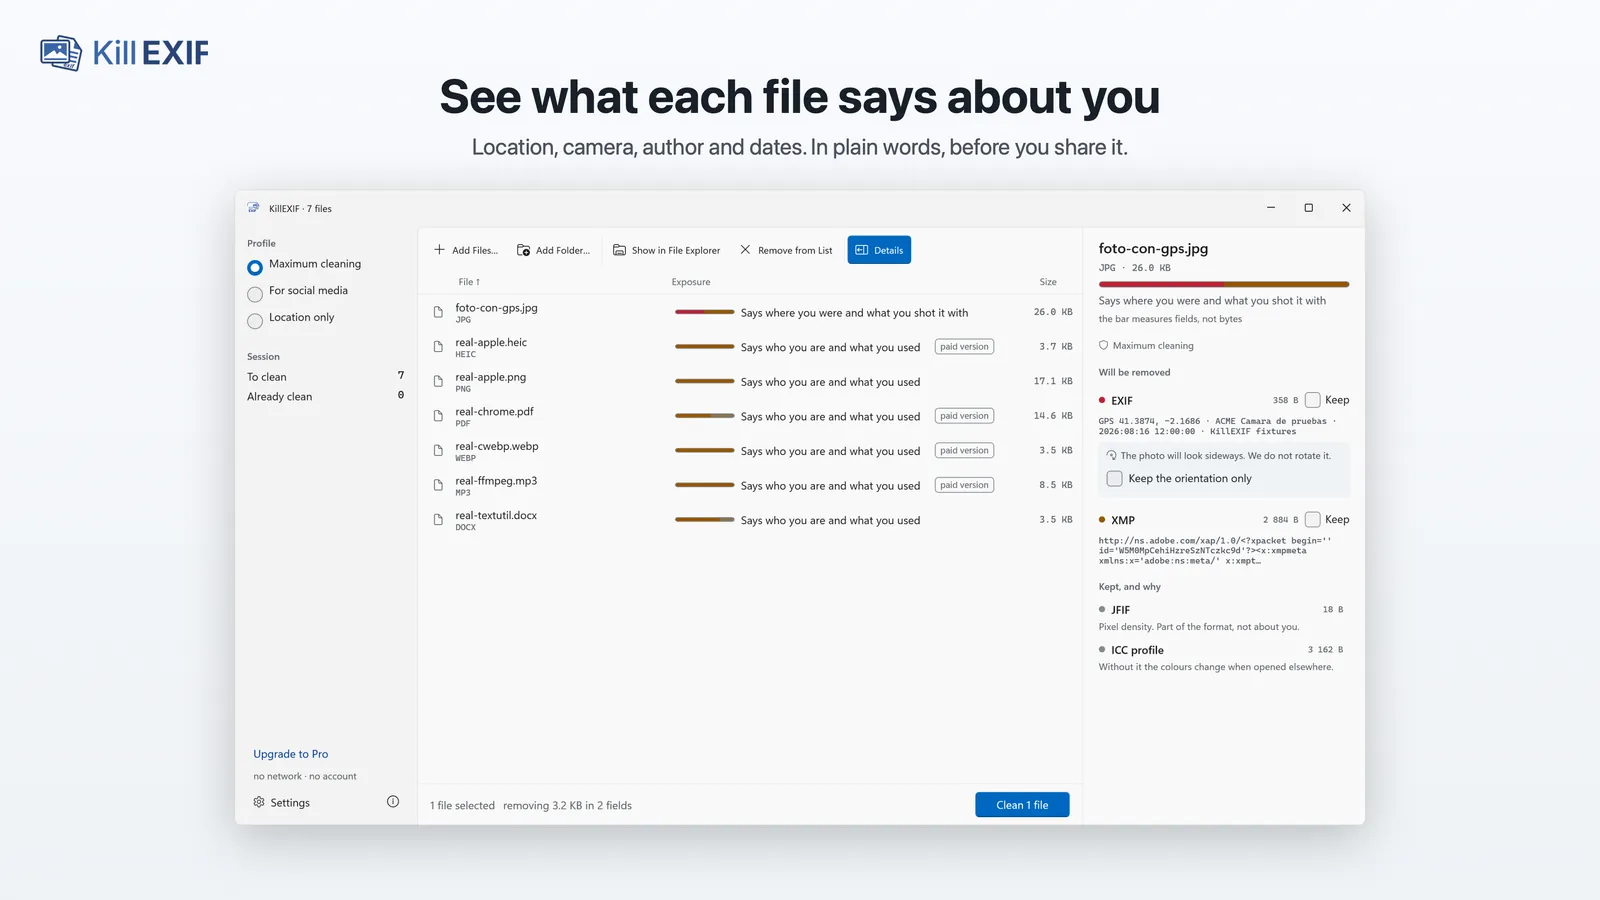Click the 8.5 KB size value
The image size is (1600, 900).
pyautogui.click(x=1056, y=485)
